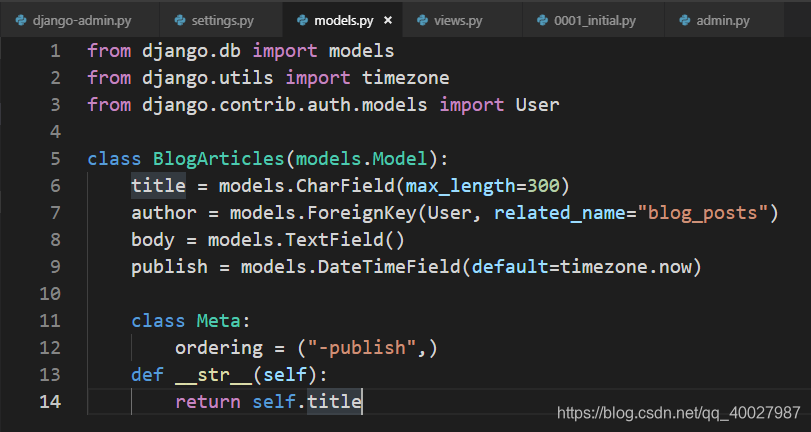The height and width of the screenshot is (432, 811).
Task: Click the Python icon on models.py tab
Action: 303,21
